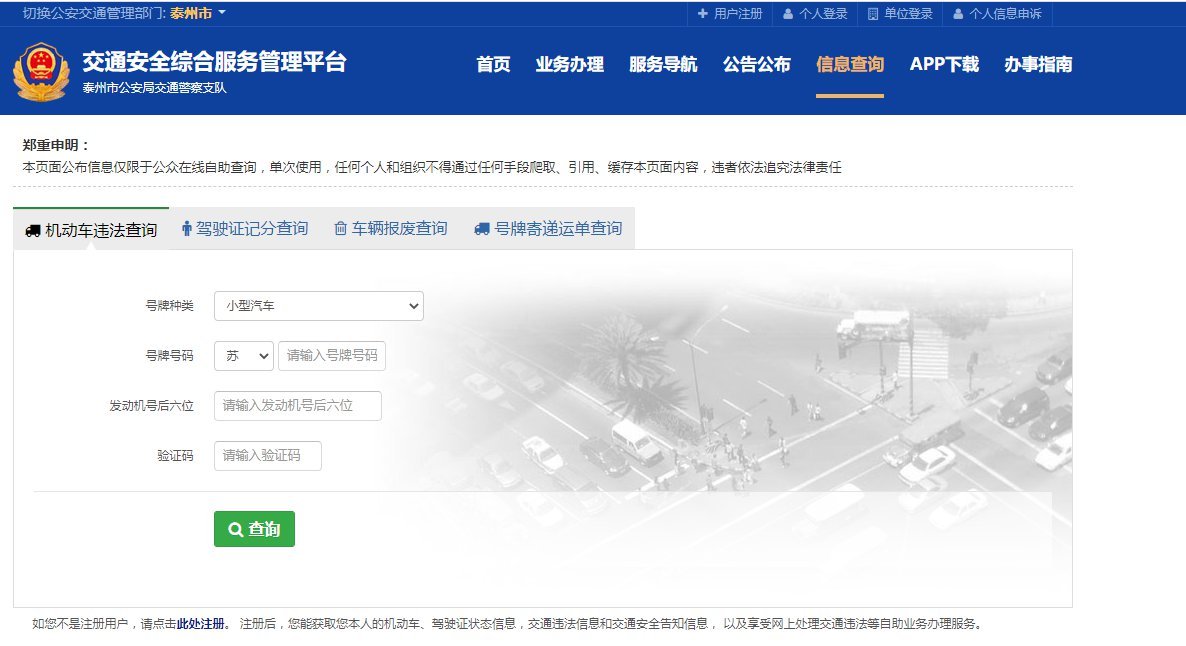Click the 号牌号码 input field
Viewport: 1186px width, 646px height.
pos(331,356)
